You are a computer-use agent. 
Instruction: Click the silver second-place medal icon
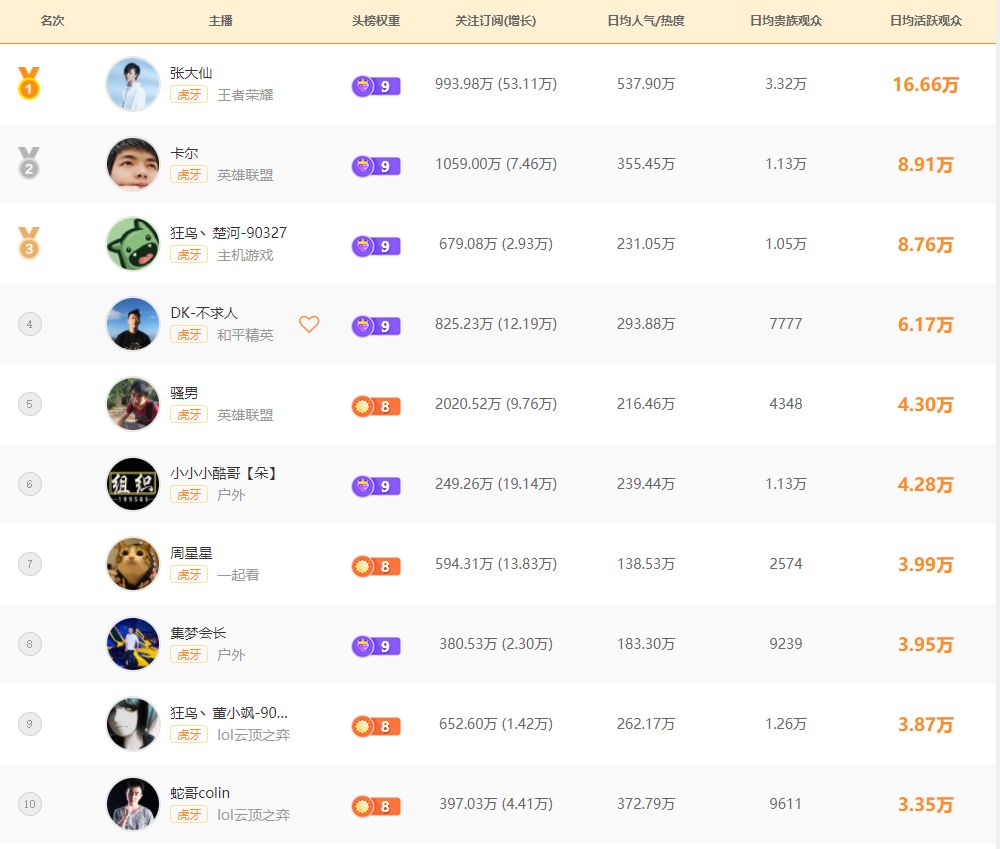(29, 163)
